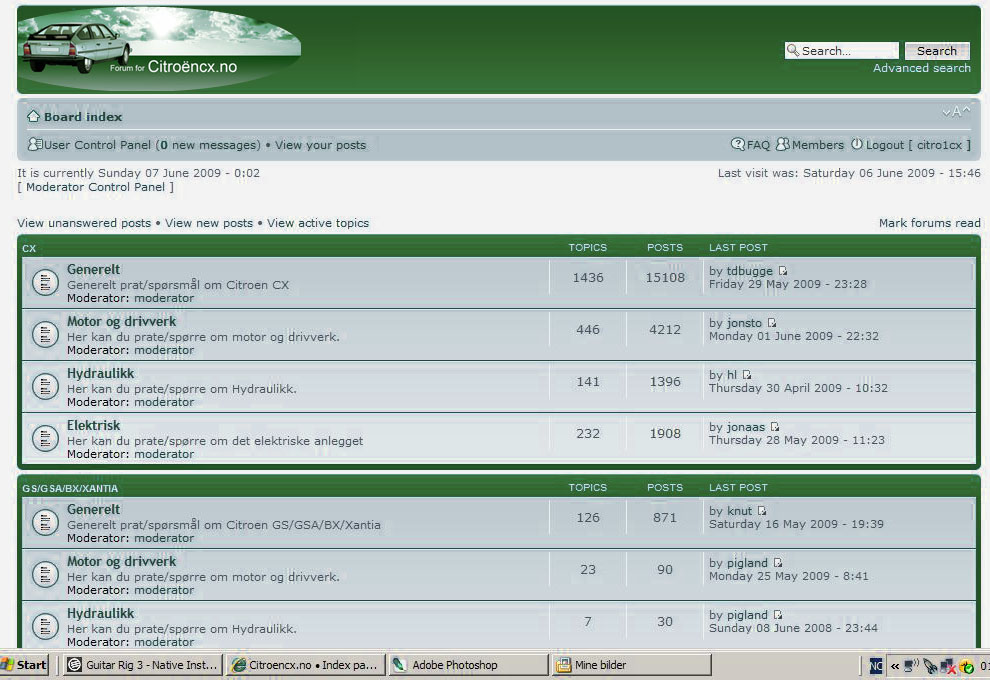View latest post icon for 08 June 2008
The height and width of the screenshot is (680, 990).
[x=778, y=614]
